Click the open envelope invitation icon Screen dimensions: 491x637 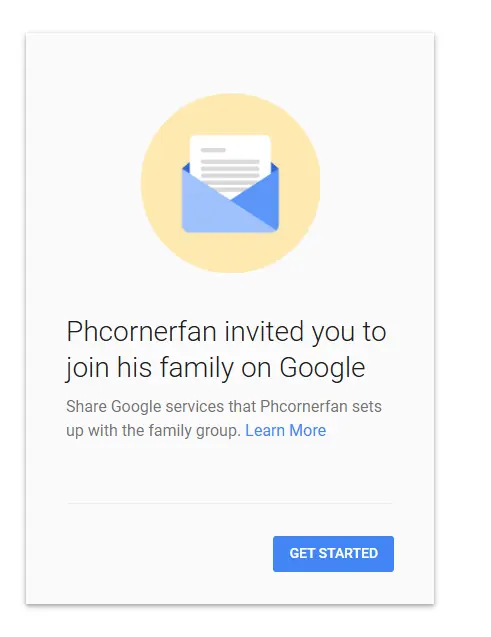[x=230, y=184]
